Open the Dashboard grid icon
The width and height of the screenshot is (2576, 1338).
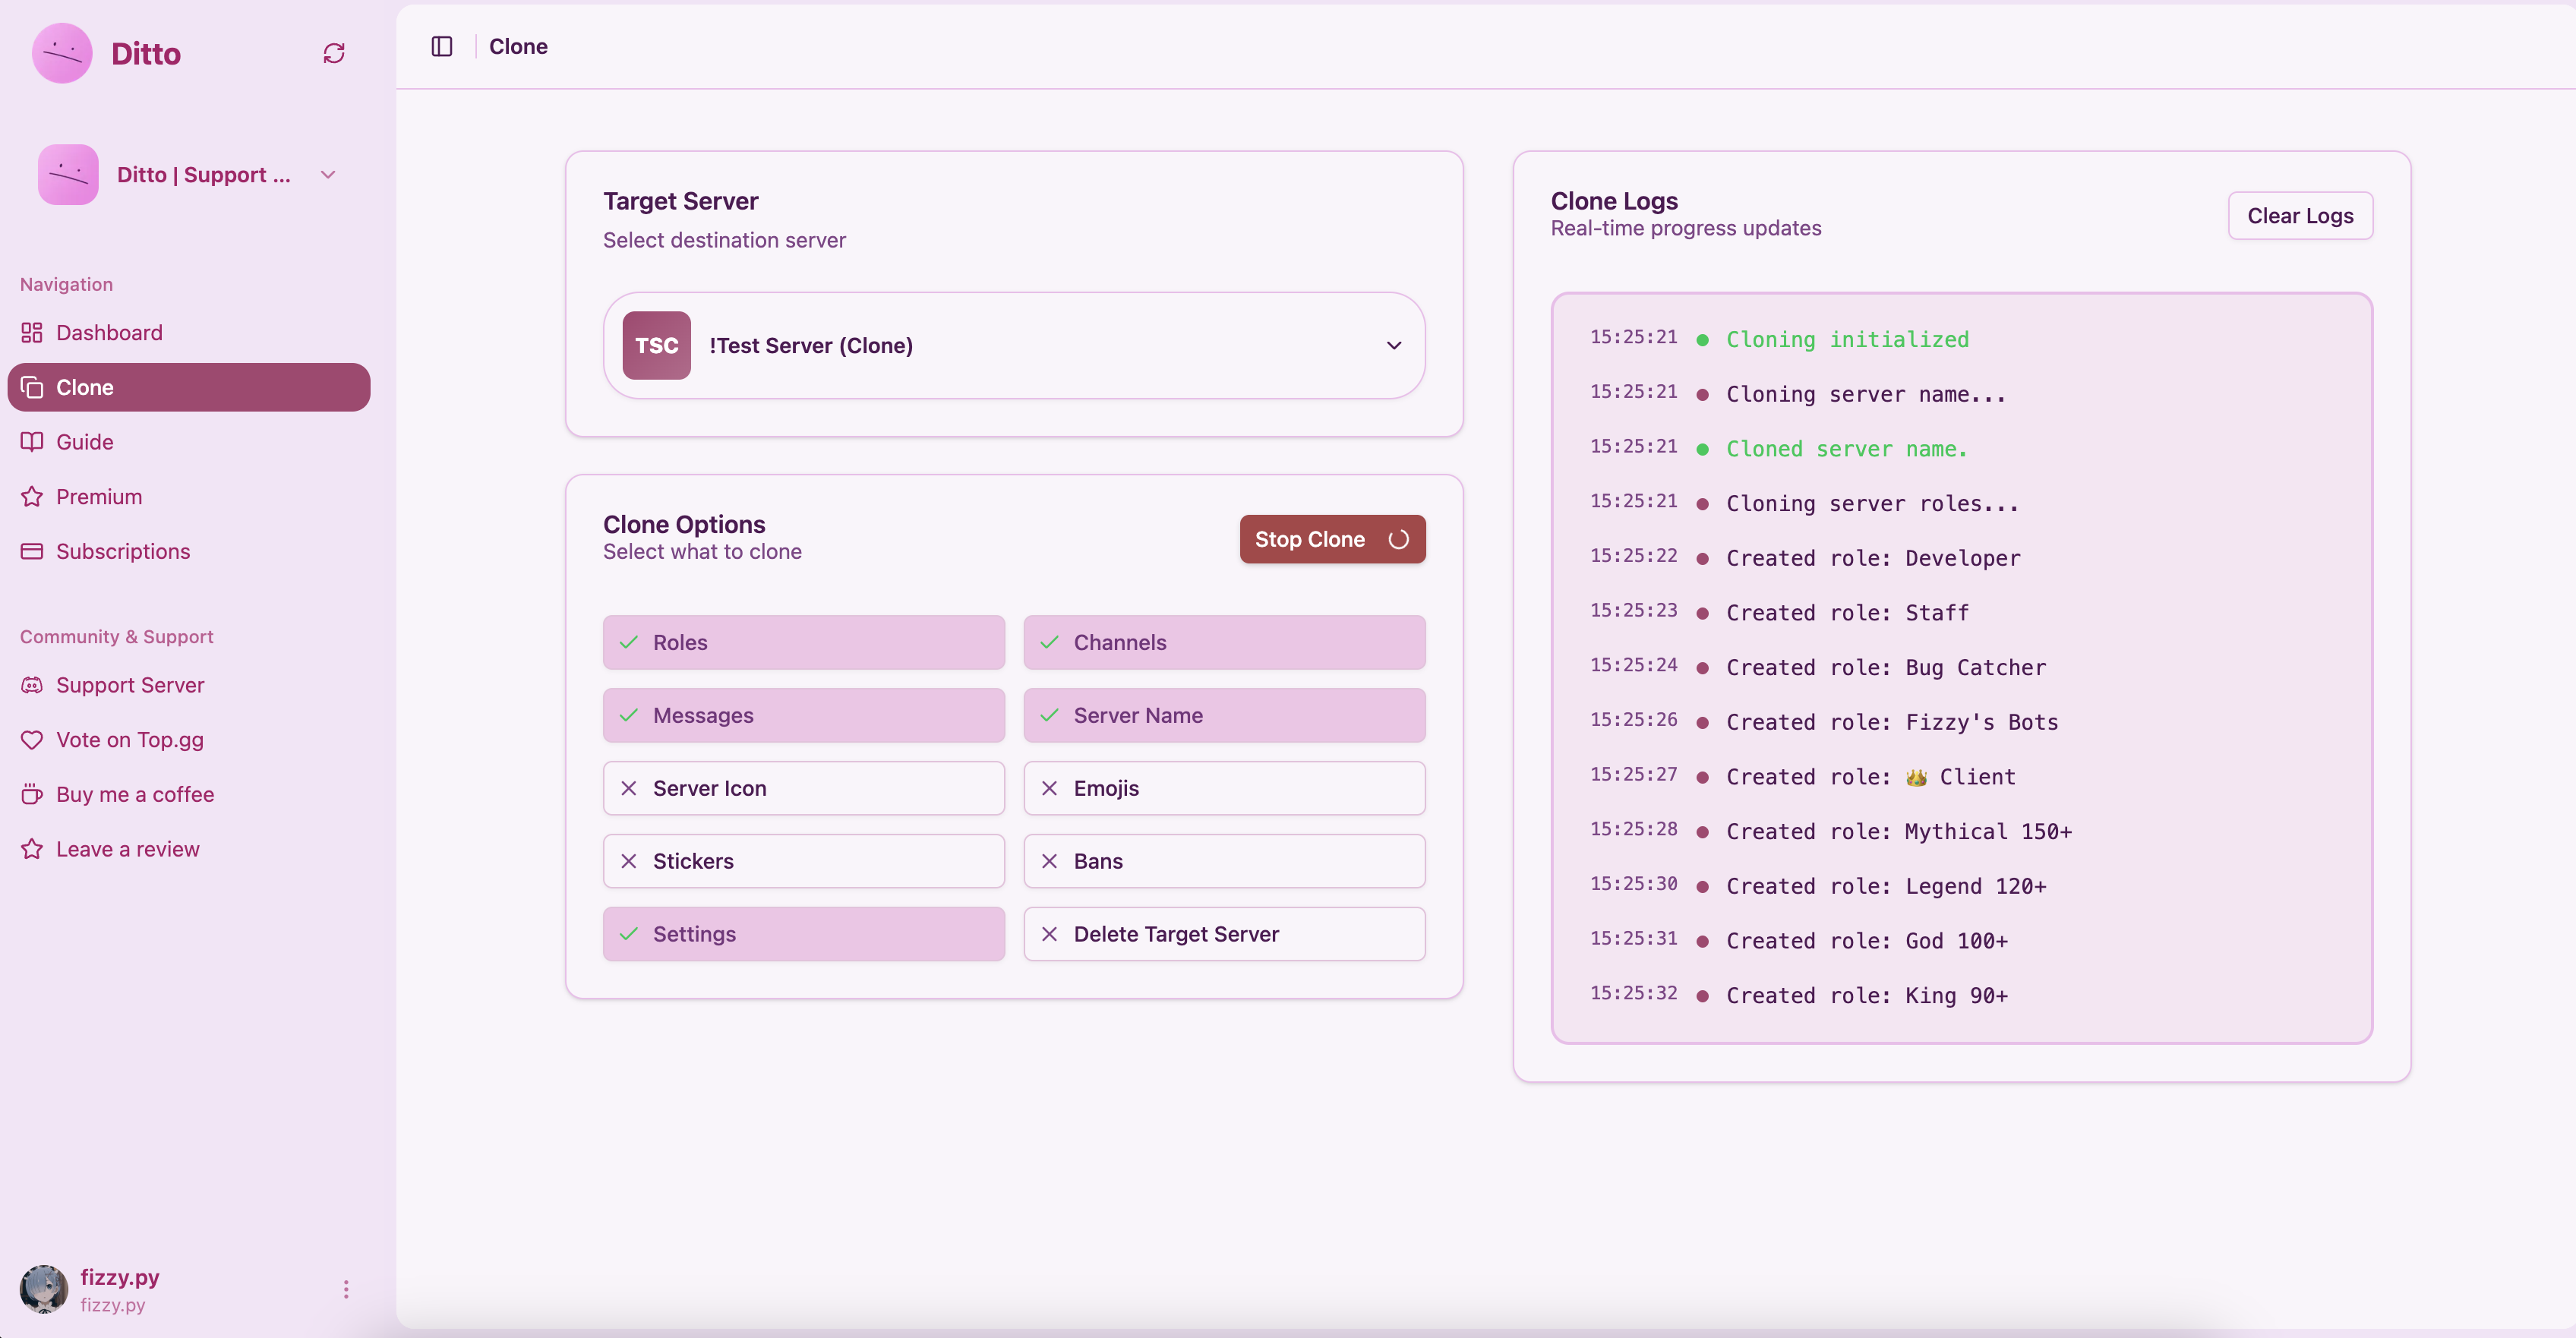click(x=32, y=332)
